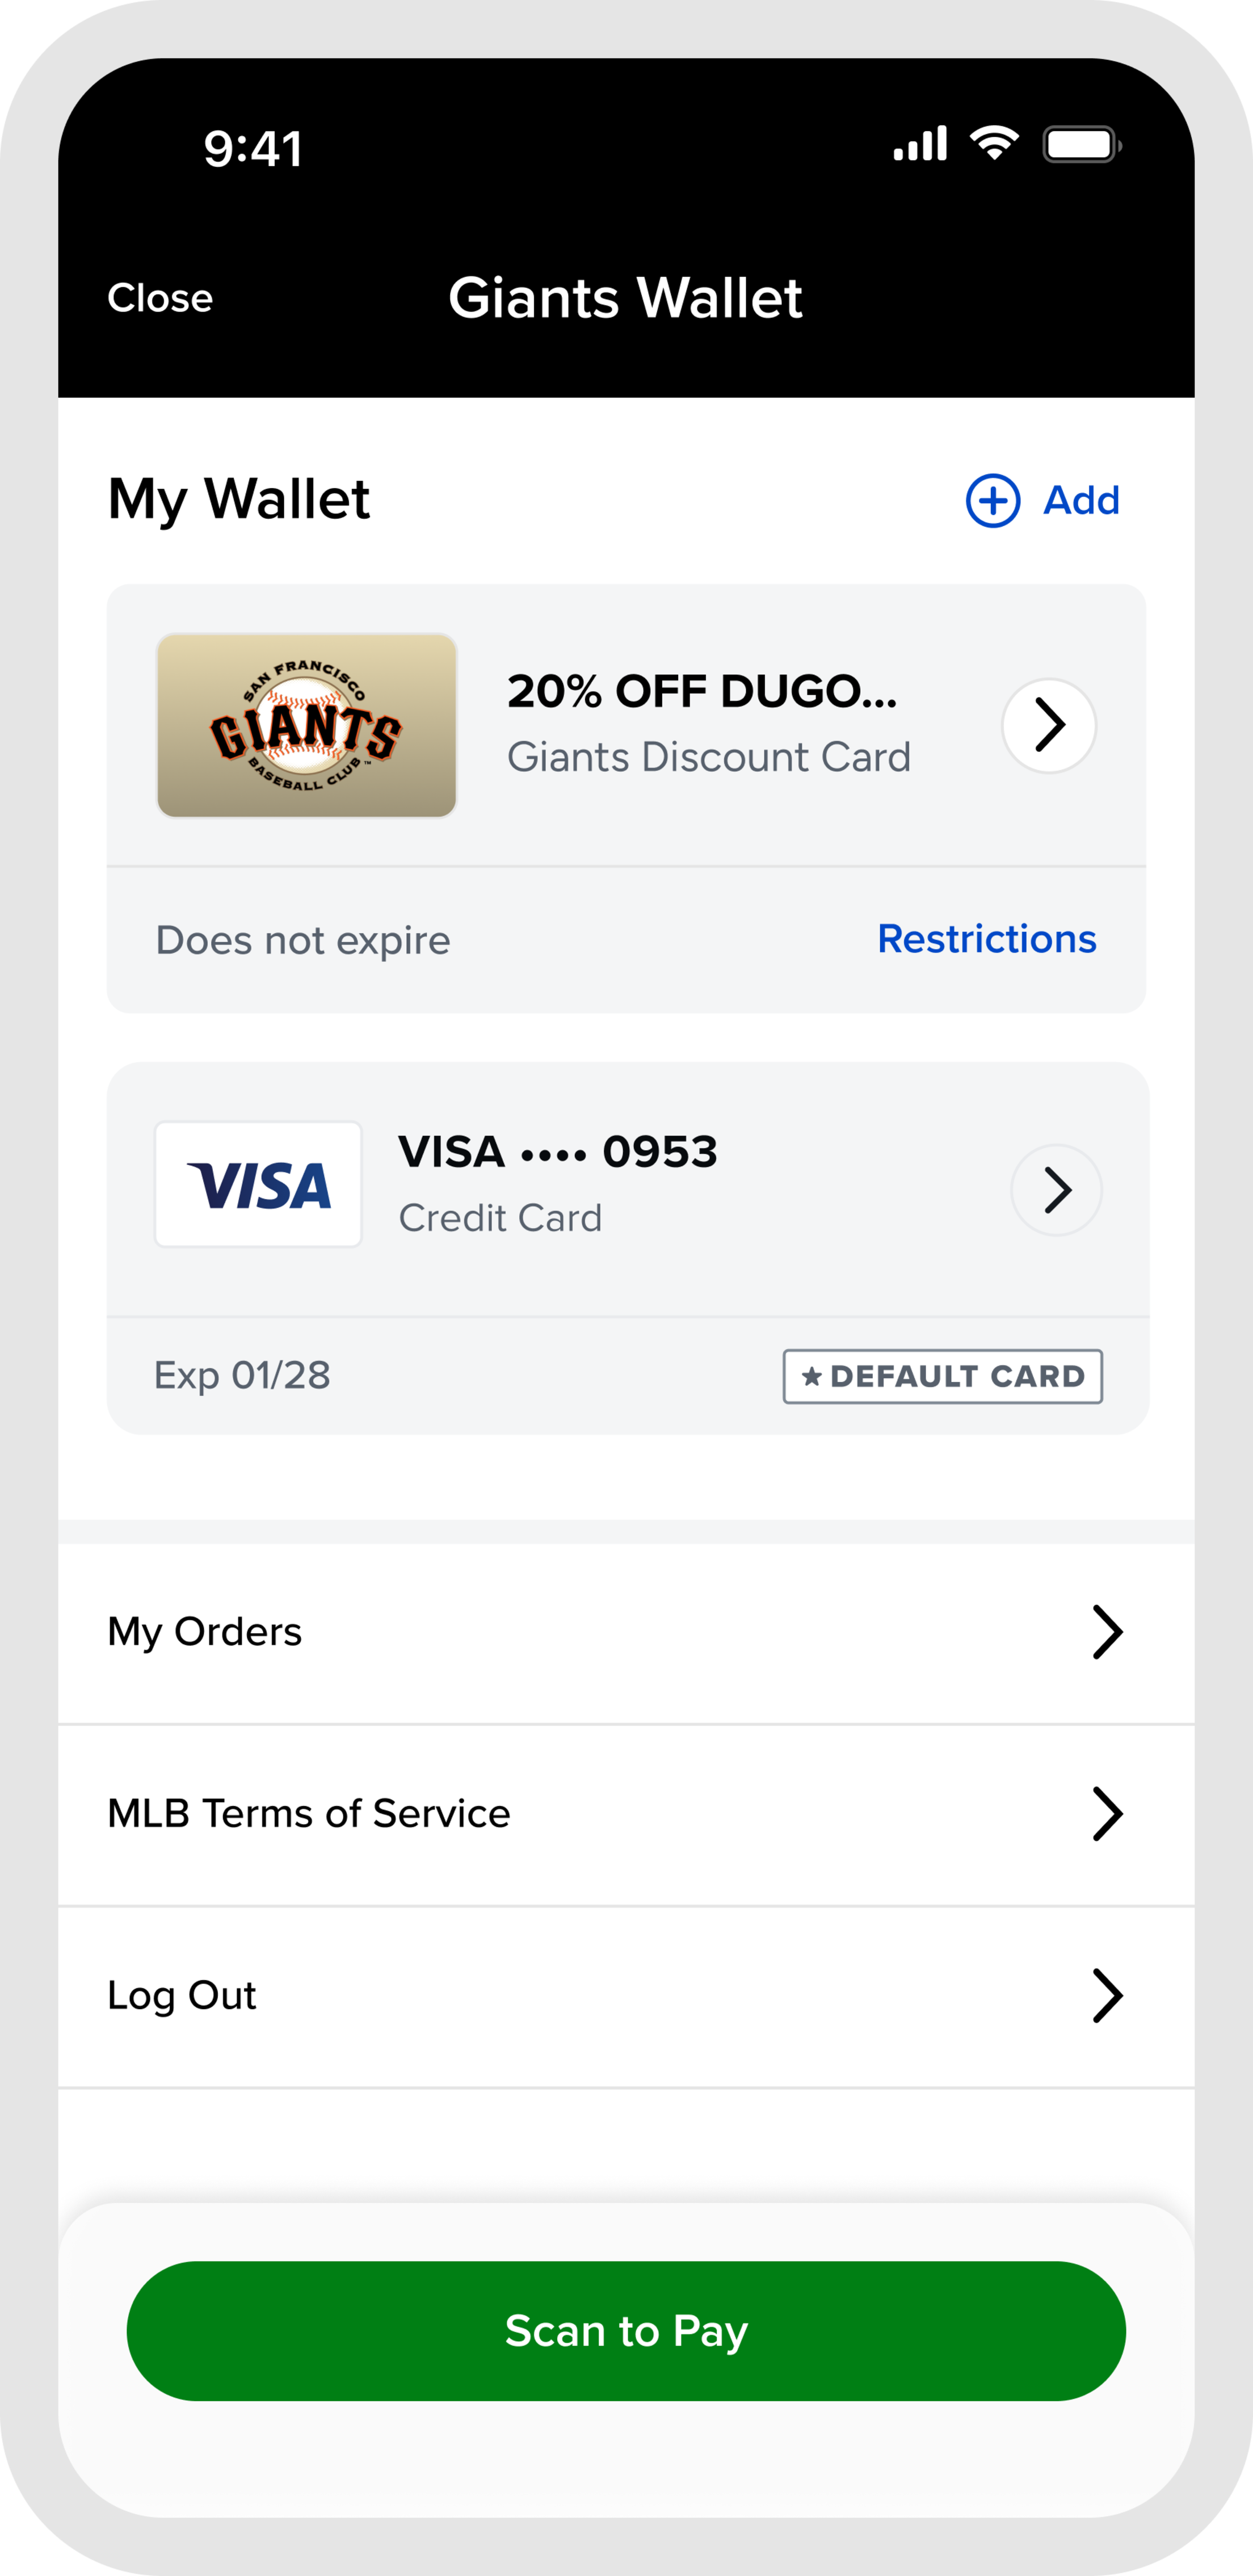Open MLB Terms of Service

coord(309,1814)
